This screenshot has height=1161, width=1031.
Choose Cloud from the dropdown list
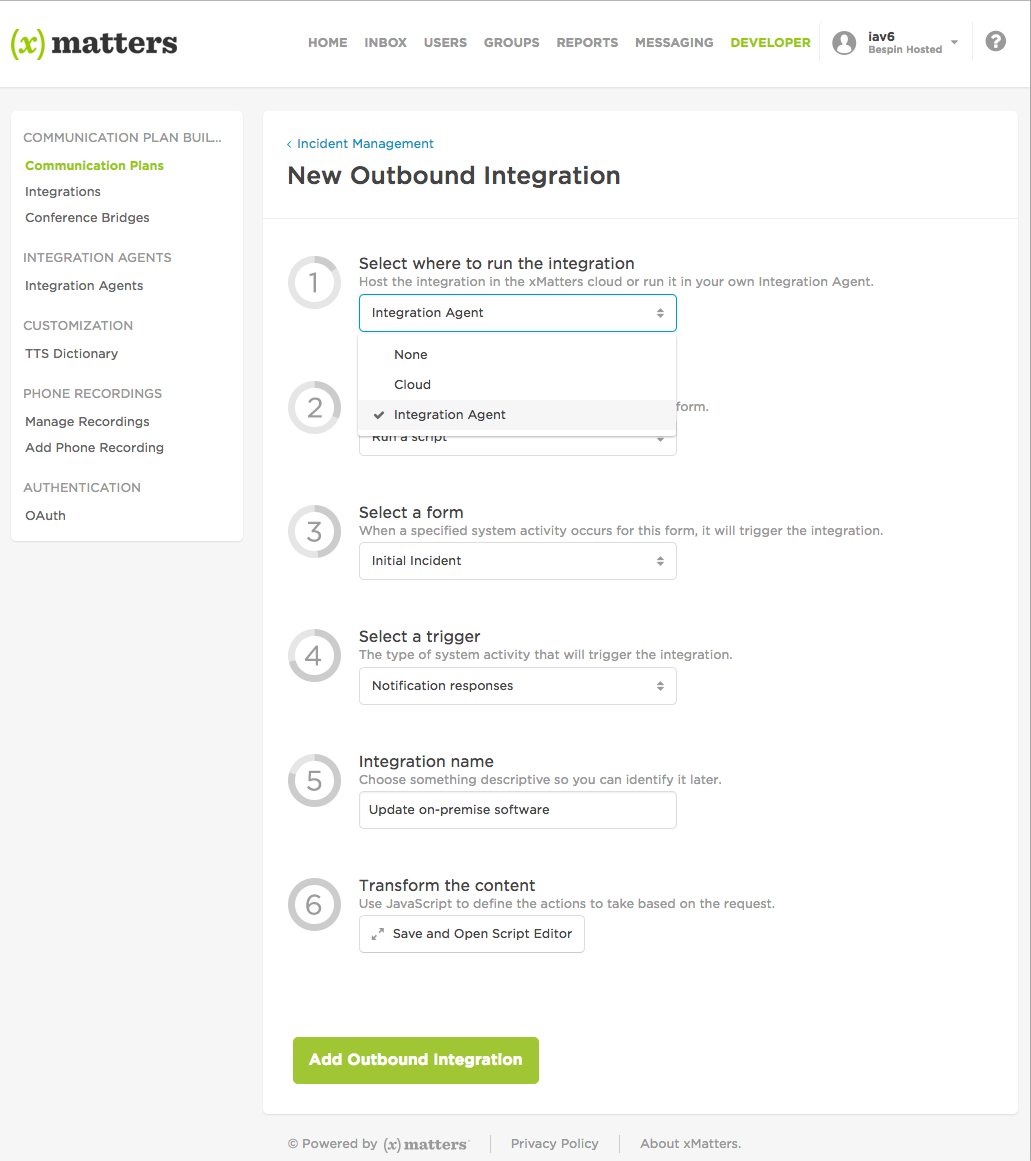tap(517, 385)
